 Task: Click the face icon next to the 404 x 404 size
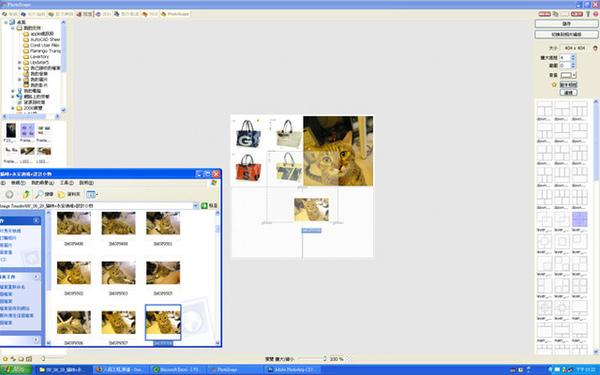595,48
